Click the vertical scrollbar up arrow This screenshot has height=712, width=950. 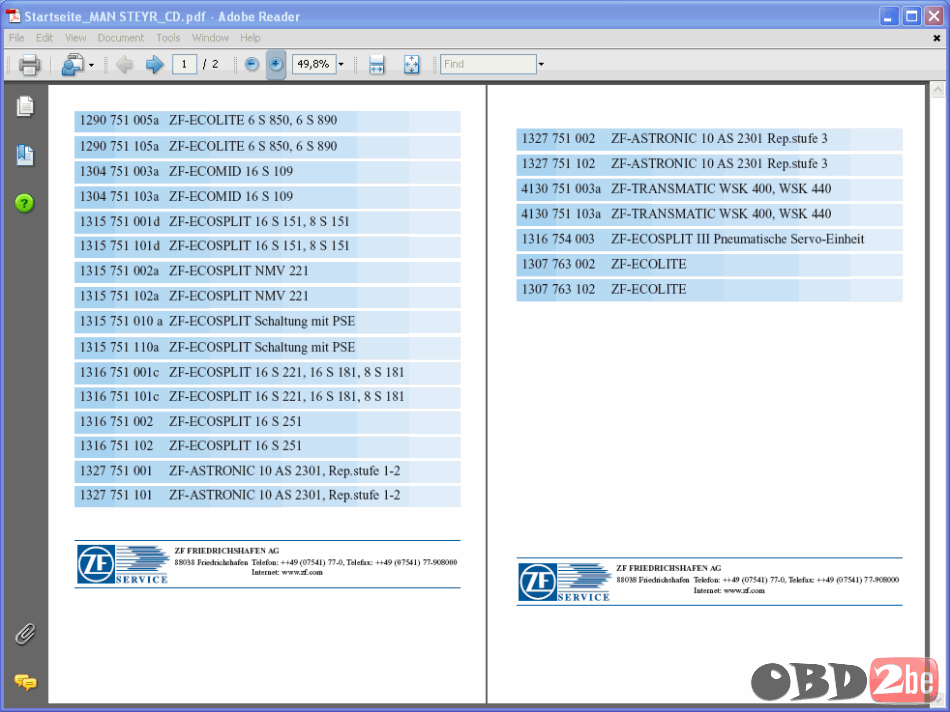937,90
